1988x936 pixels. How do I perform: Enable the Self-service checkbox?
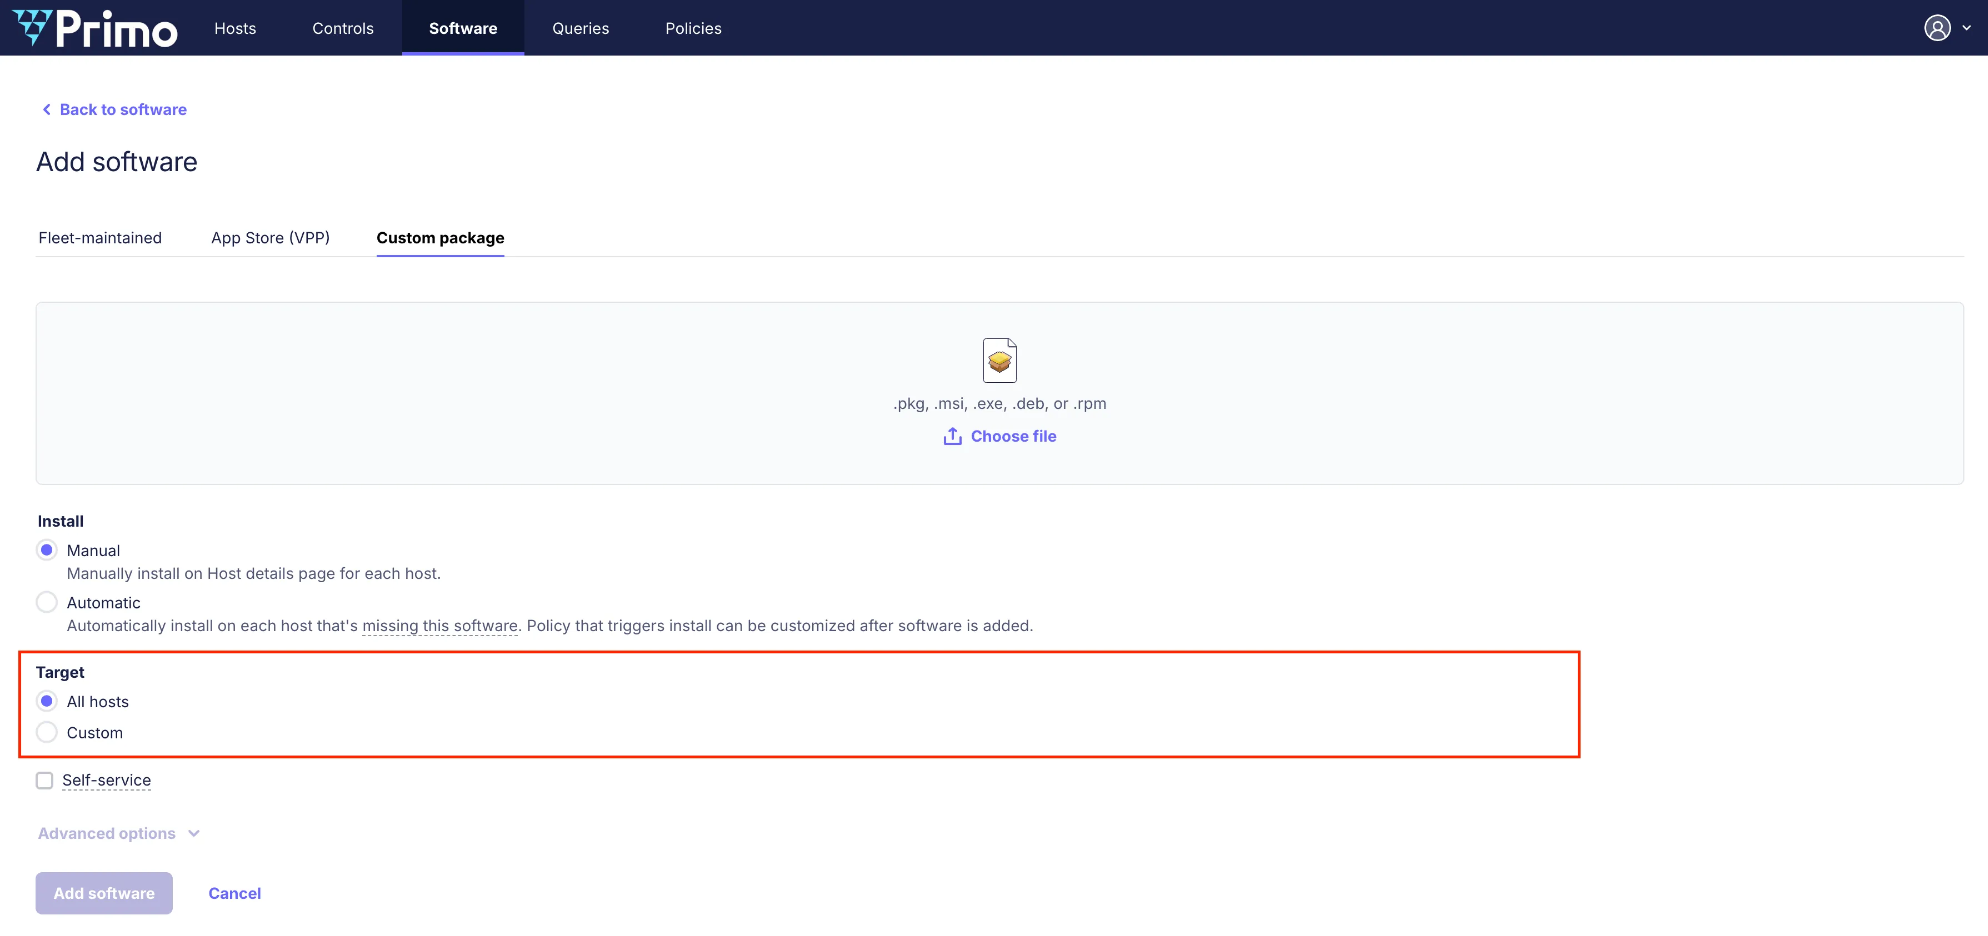45,780
